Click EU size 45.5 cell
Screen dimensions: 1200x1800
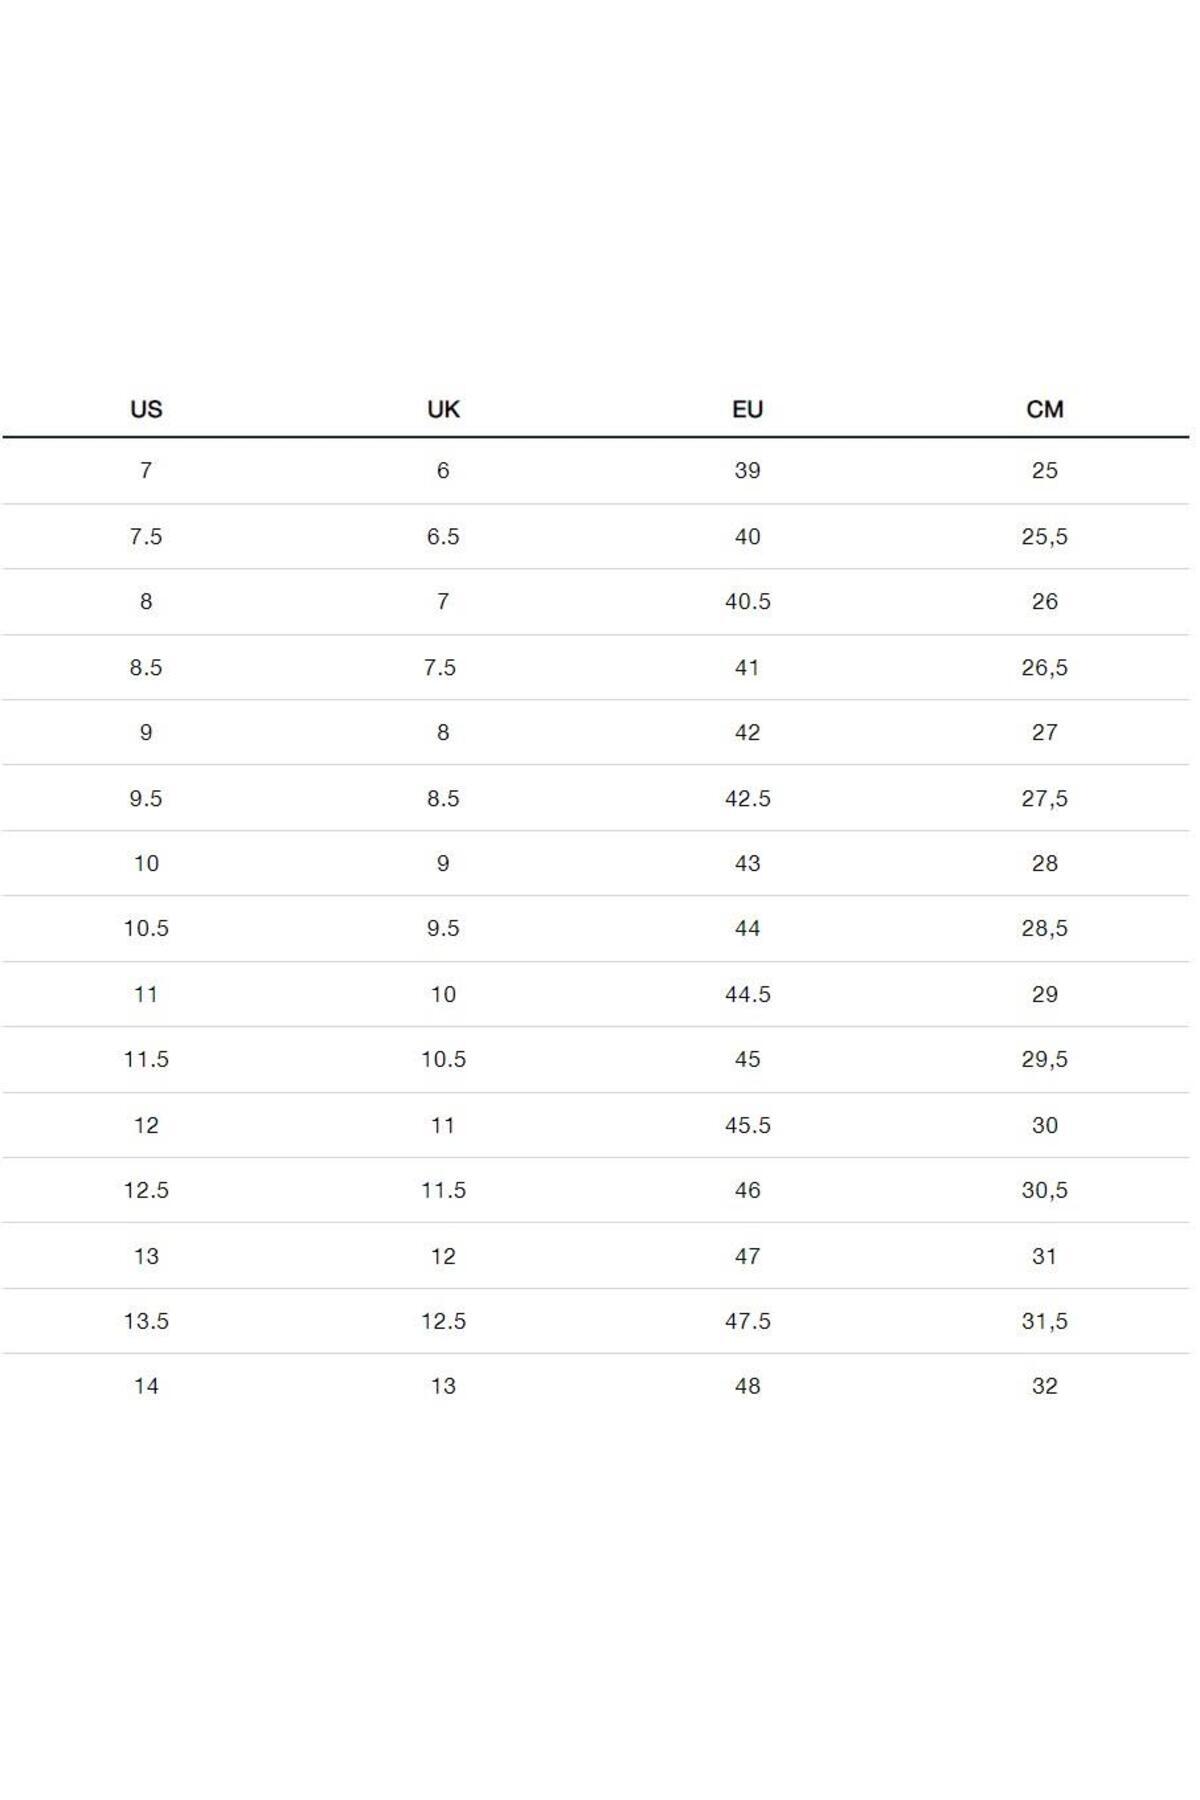click(747, 1126)
